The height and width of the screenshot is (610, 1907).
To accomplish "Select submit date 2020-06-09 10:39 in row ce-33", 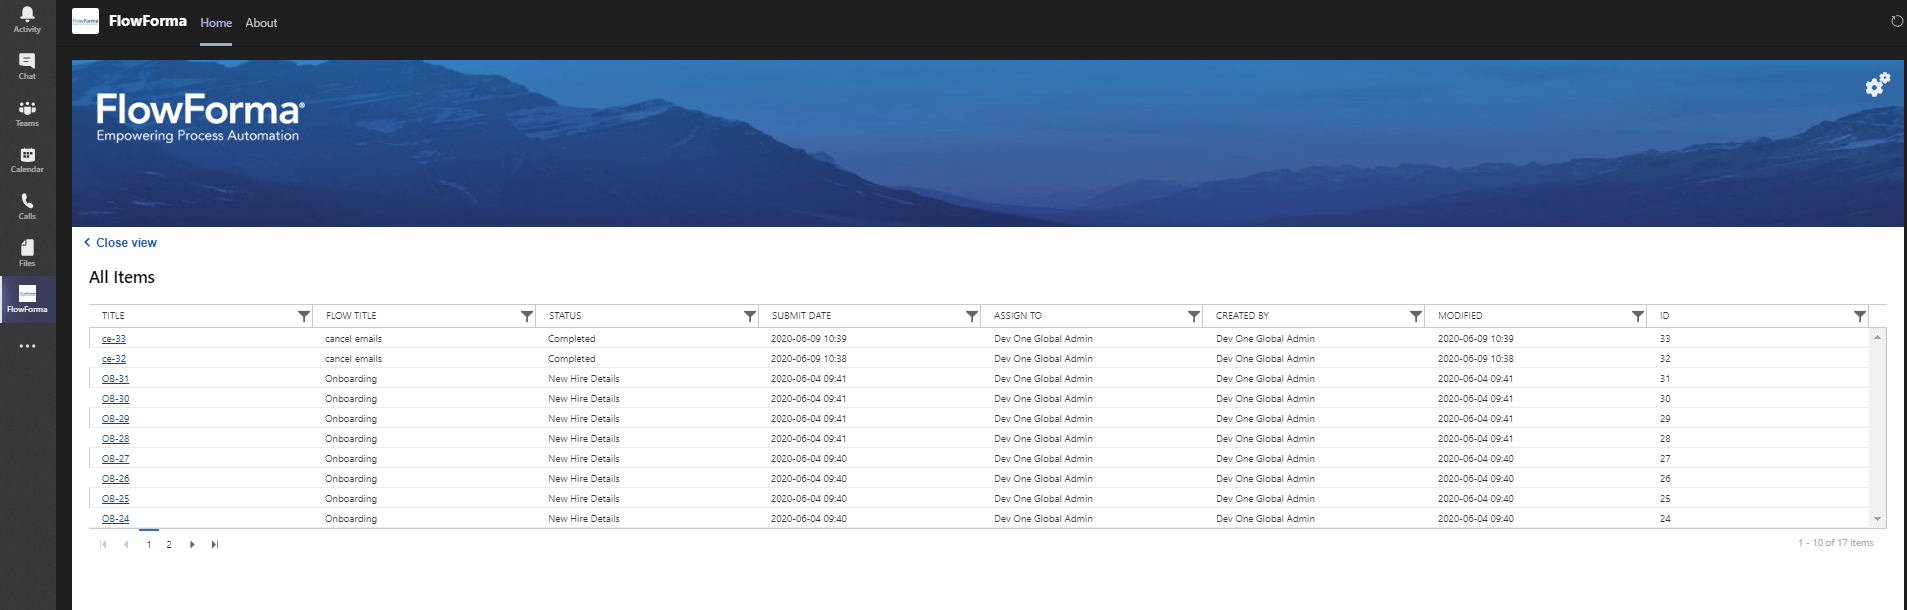I will pyautogui.click(x=808, y=339).
